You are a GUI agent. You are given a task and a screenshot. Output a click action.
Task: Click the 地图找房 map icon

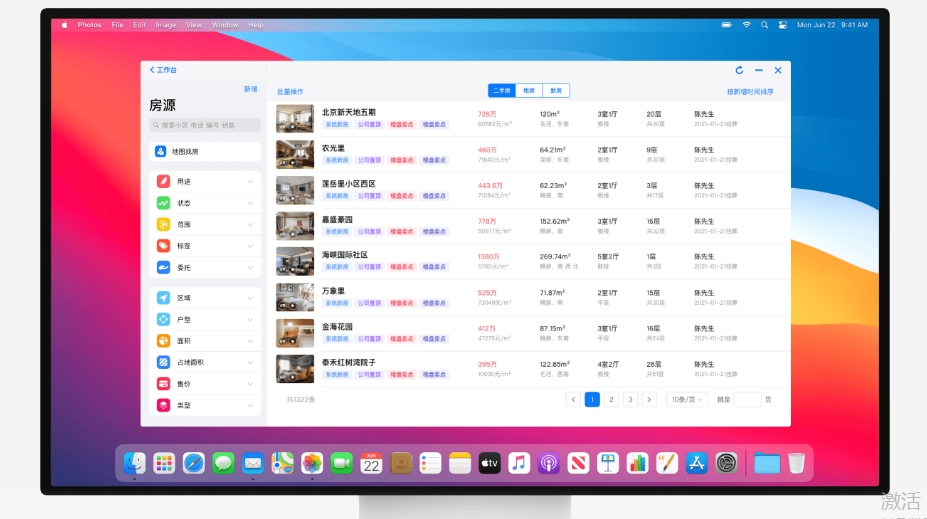click(161, 151)
